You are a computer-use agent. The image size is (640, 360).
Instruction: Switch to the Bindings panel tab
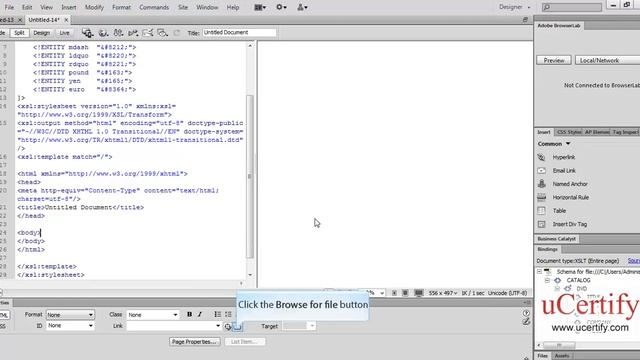click(547, 249)
